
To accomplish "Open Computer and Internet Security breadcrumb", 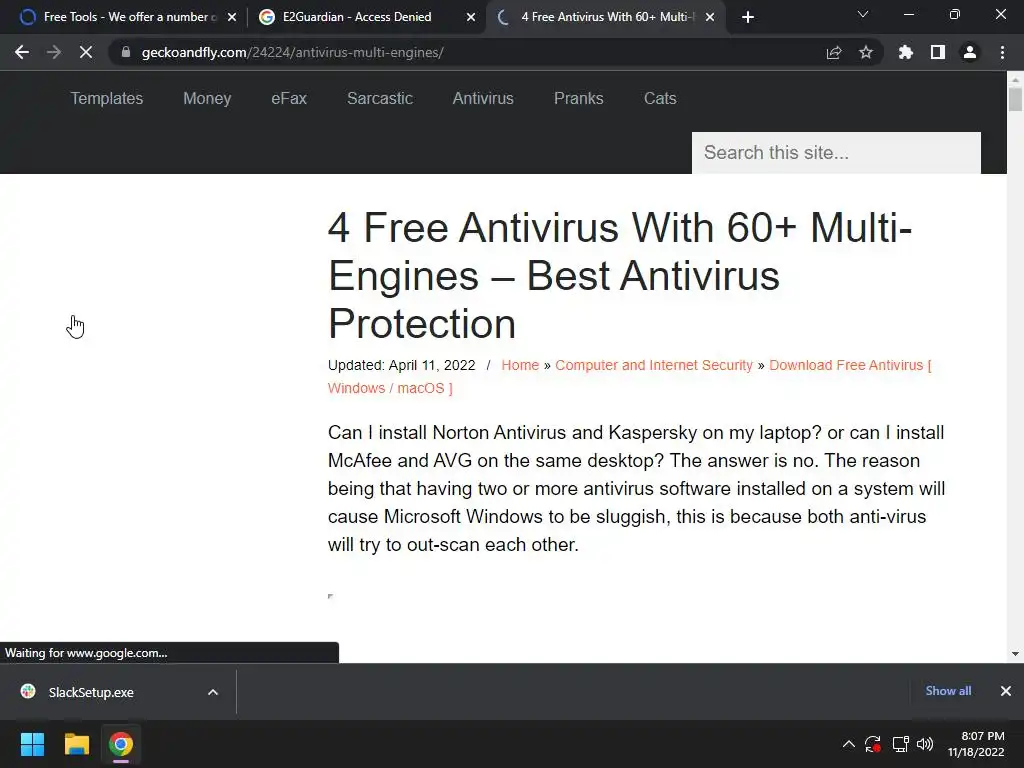I will 654,365.
